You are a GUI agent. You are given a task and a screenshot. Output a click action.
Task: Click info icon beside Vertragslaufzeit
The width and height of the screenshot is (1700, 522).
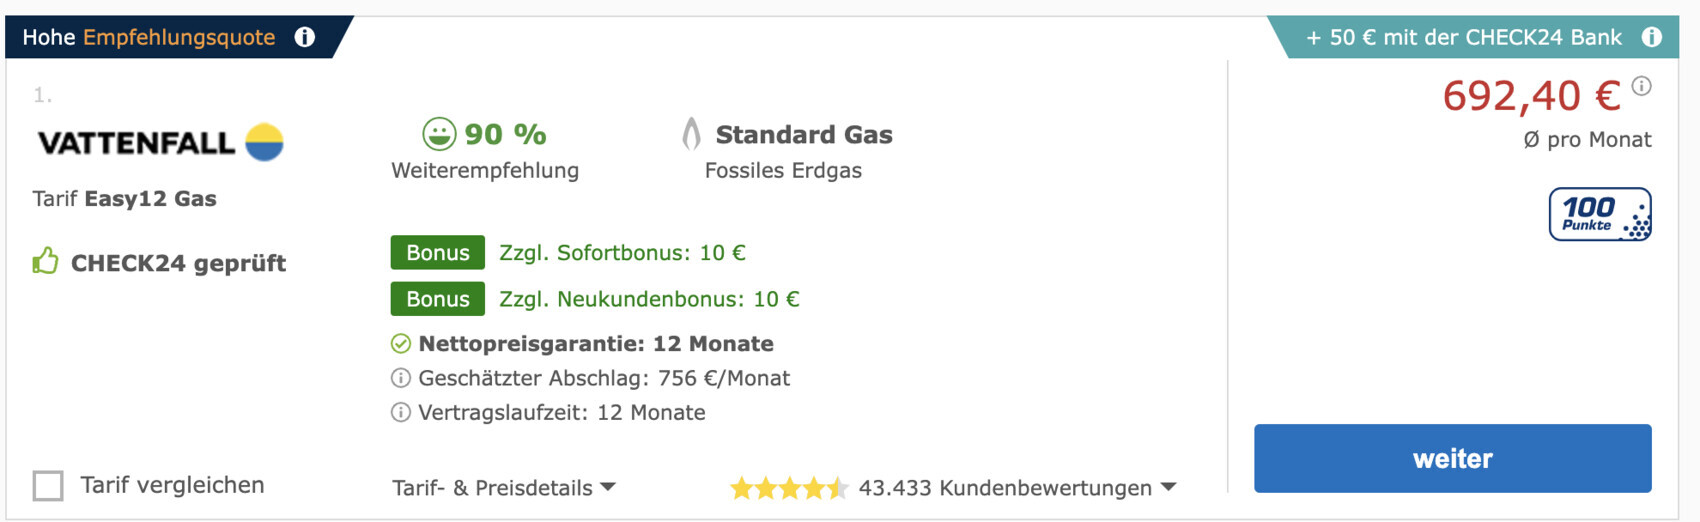click(400, 412)
